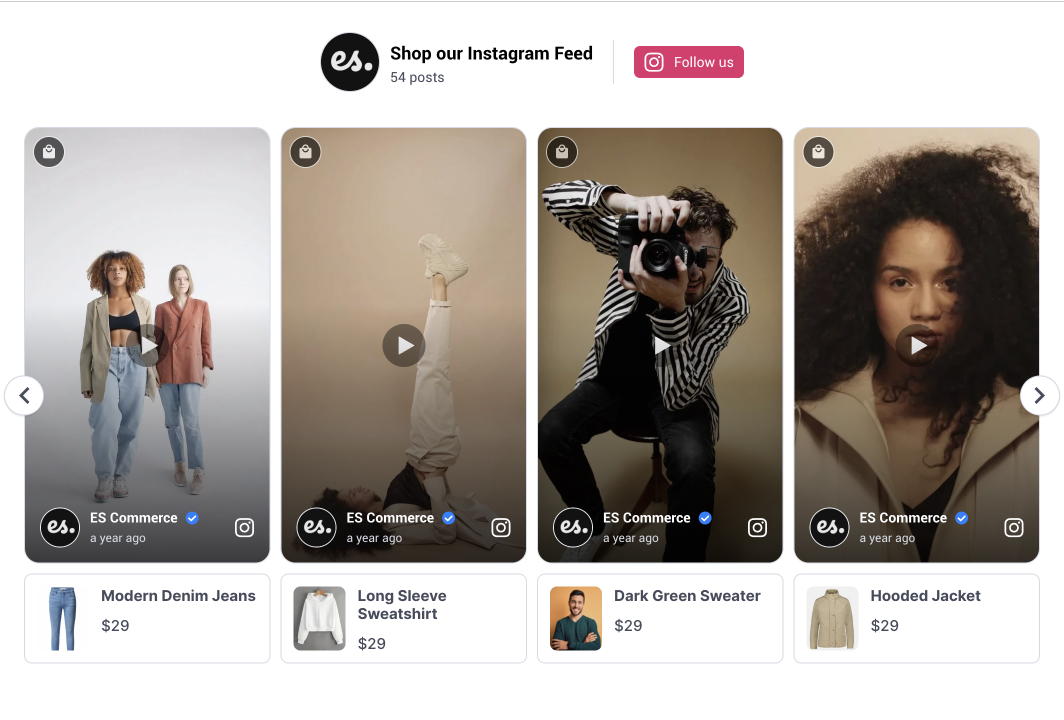
Task: Click the Follow us button
Action: pos(688,61)
